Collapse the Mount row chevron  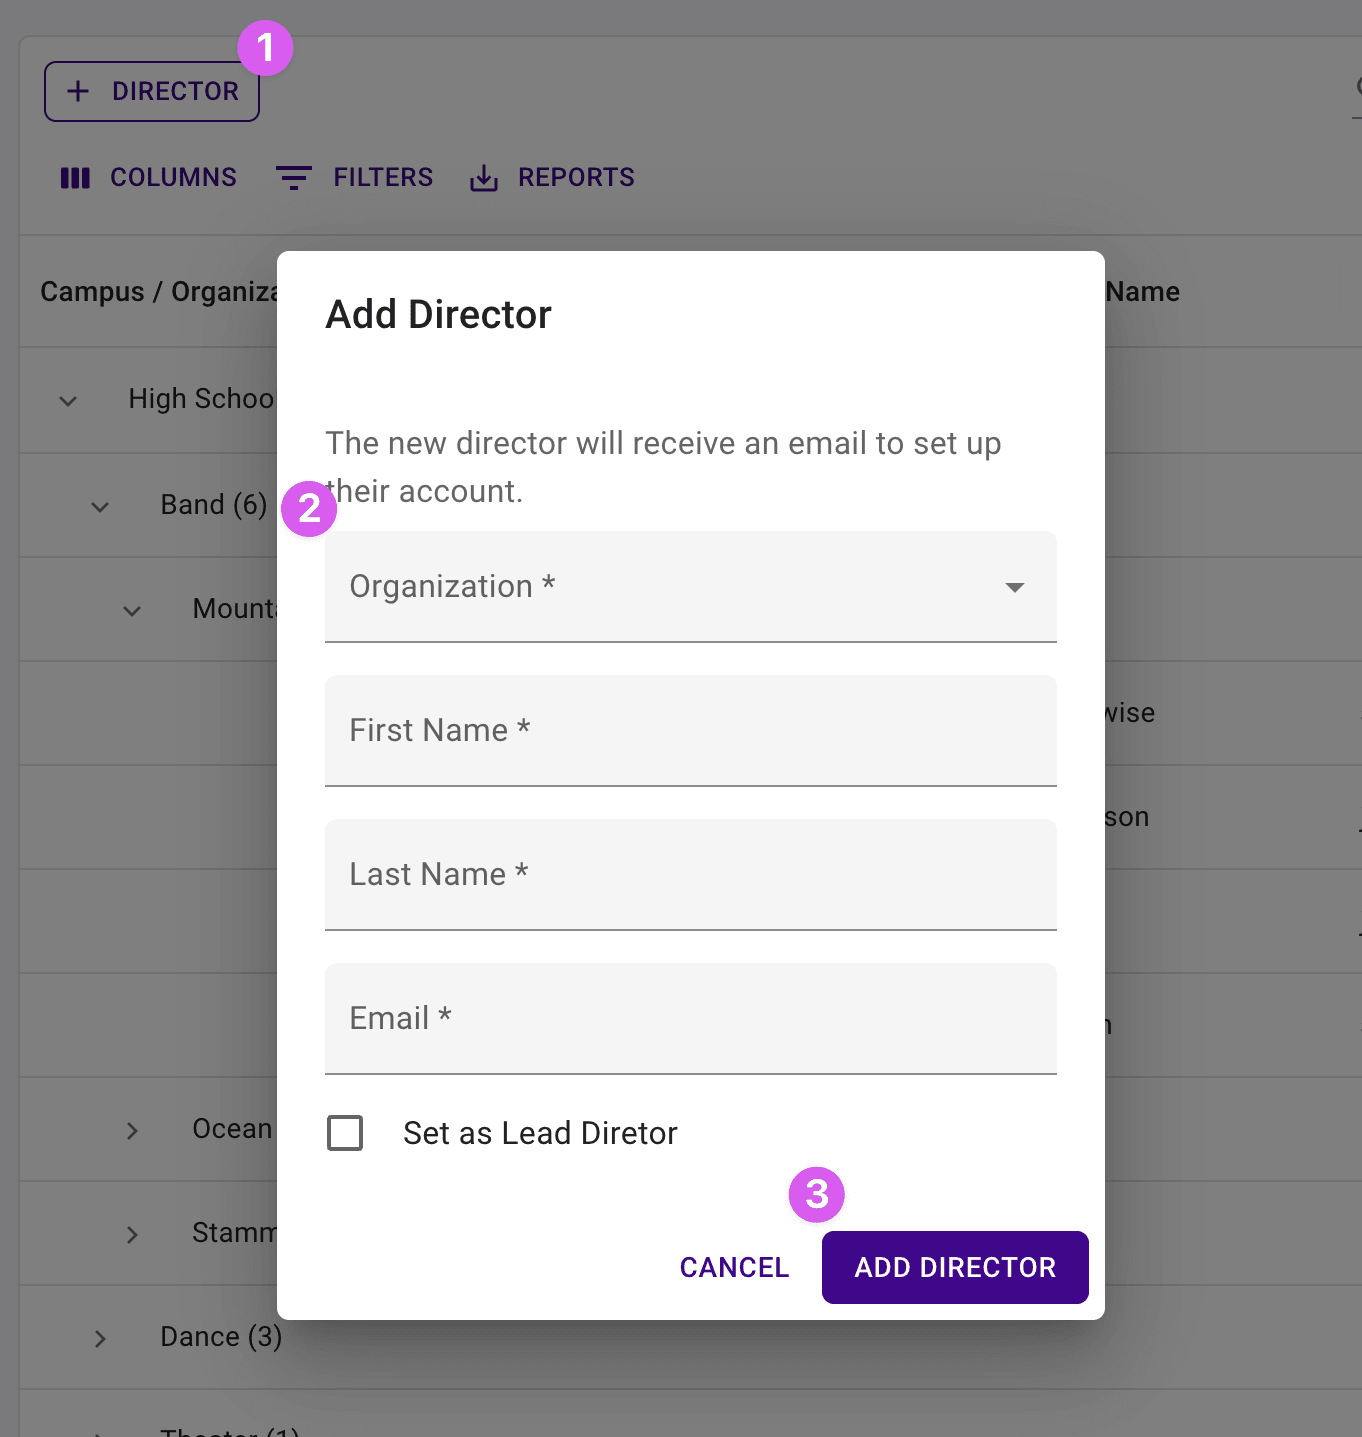coord(132,611)
